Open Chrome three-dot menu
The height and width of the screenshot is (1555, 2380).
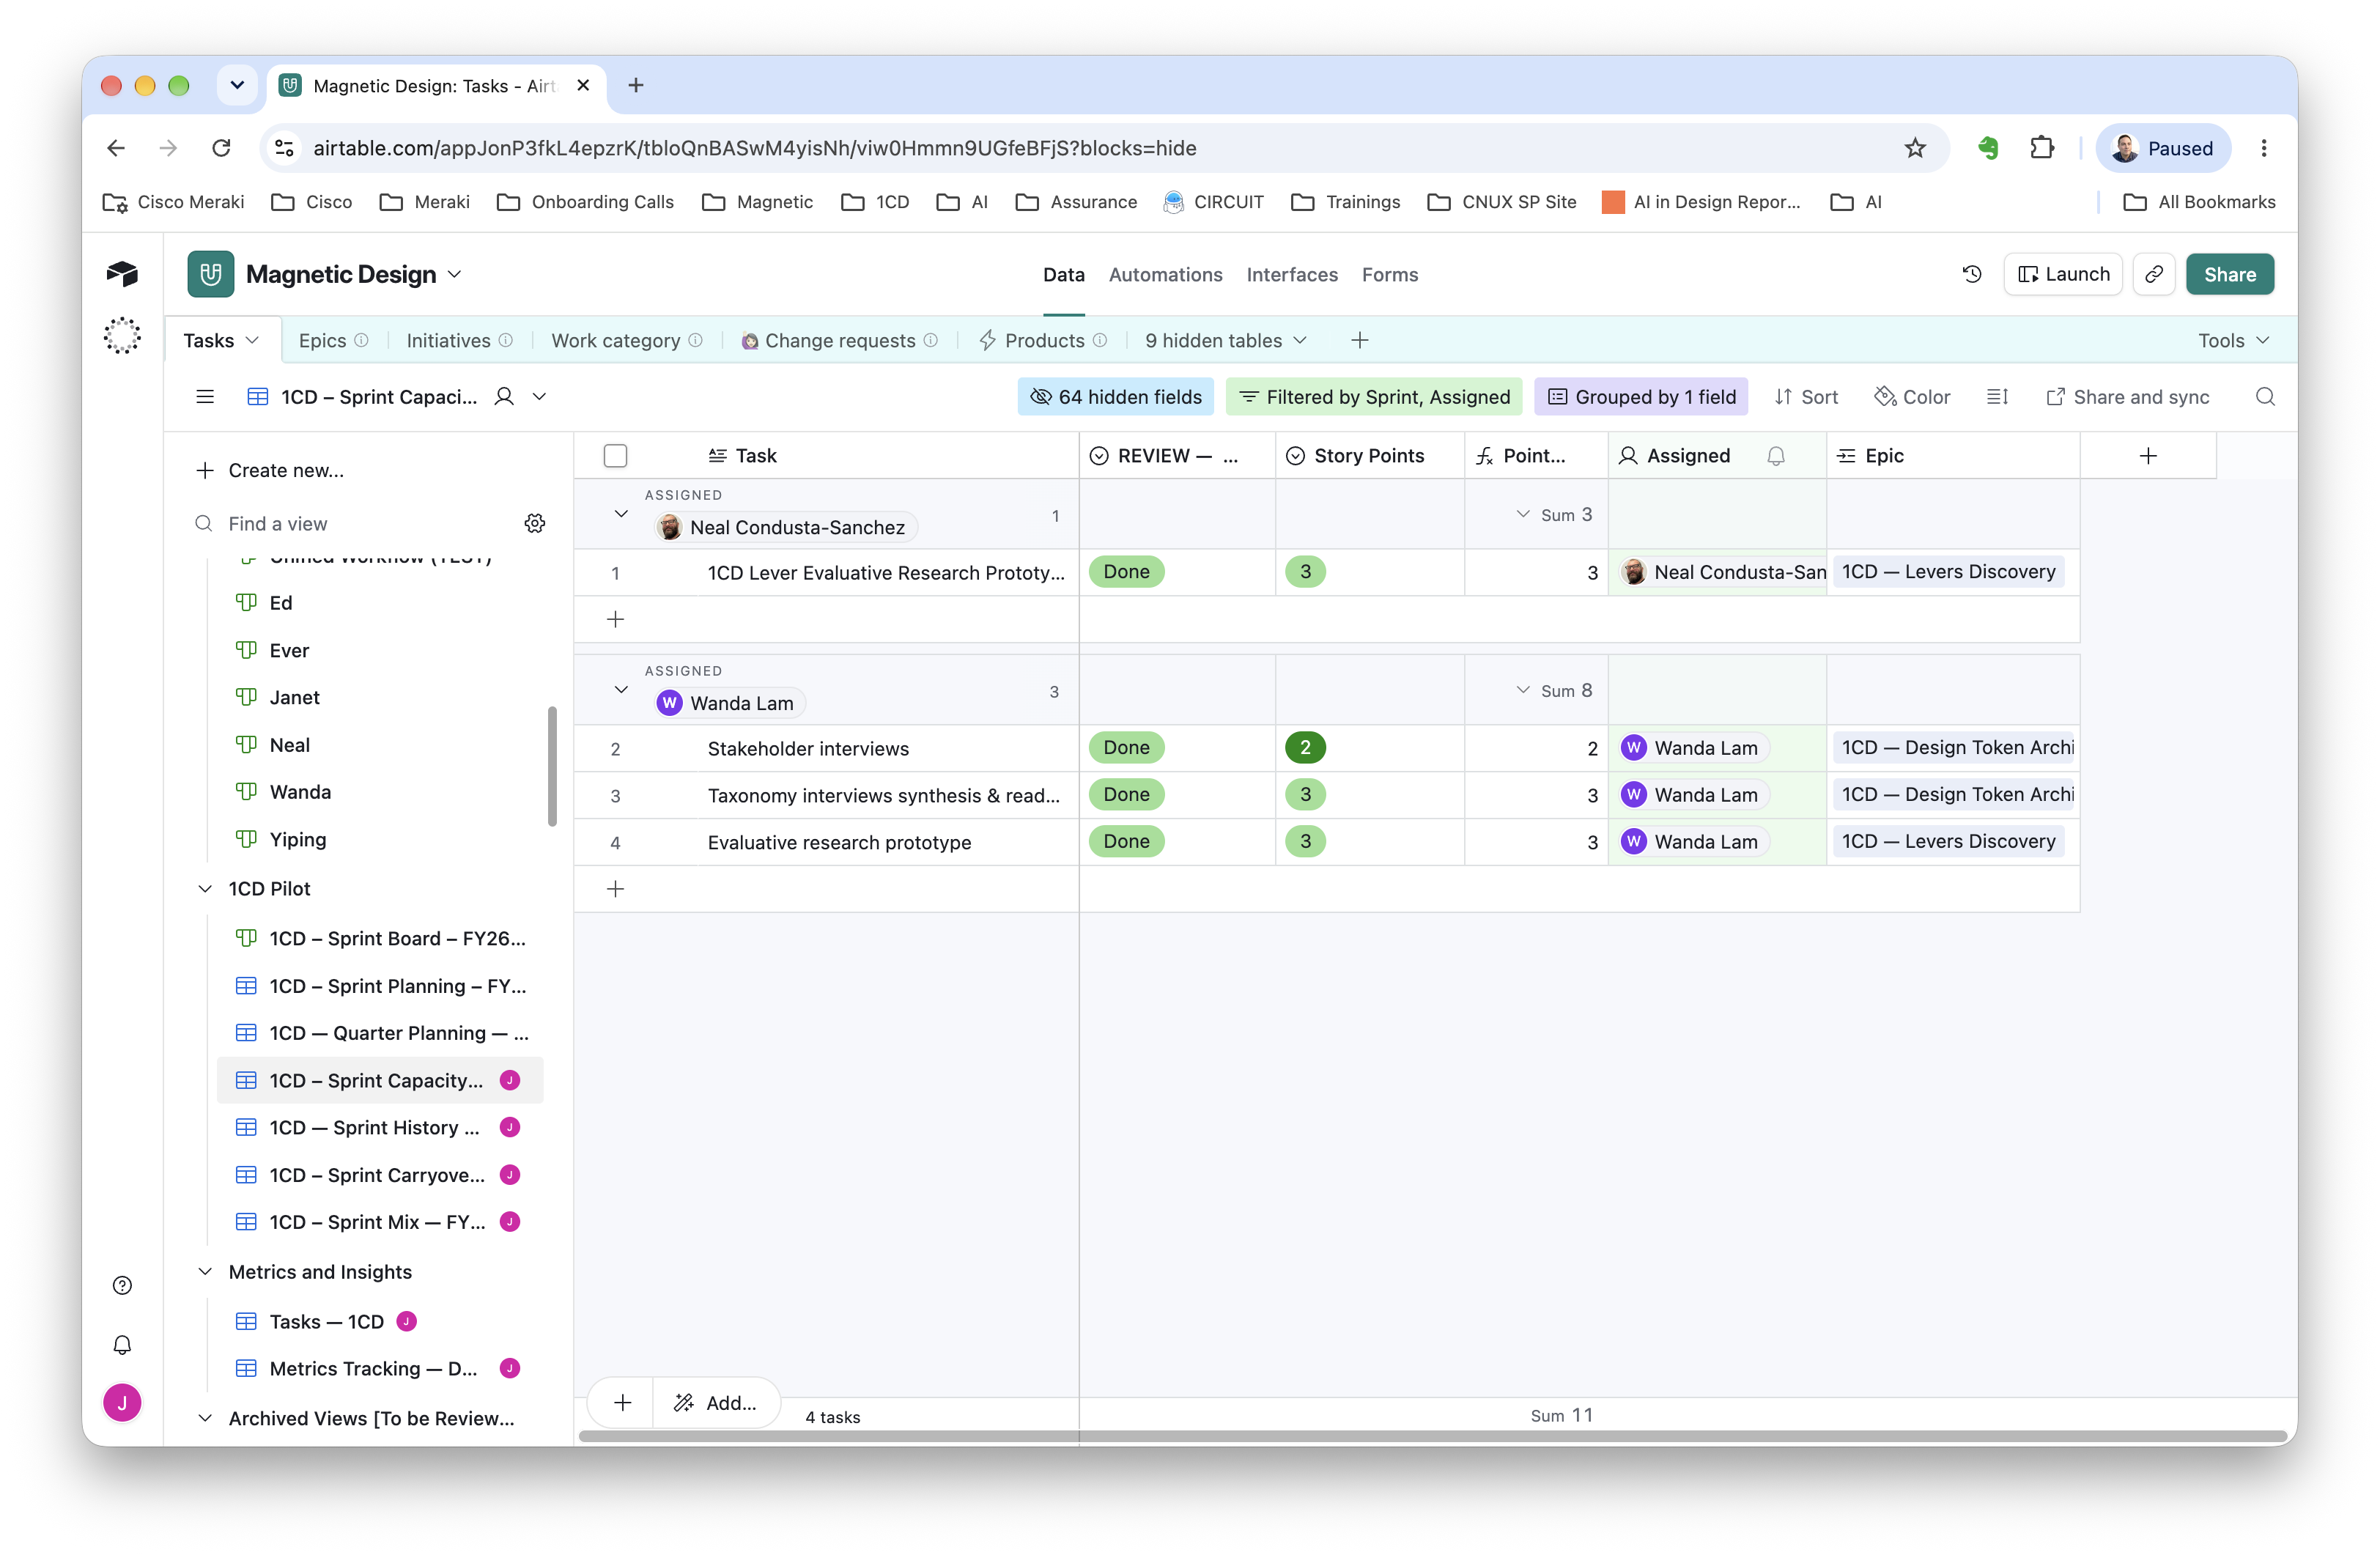click(2263, 148)
